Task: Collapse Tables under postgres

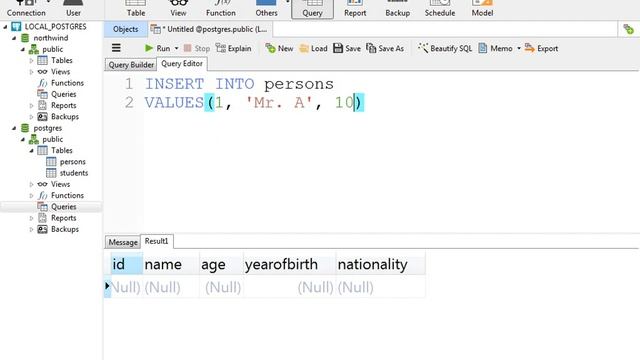Action: pyautogui.click(x=32, y=151)
